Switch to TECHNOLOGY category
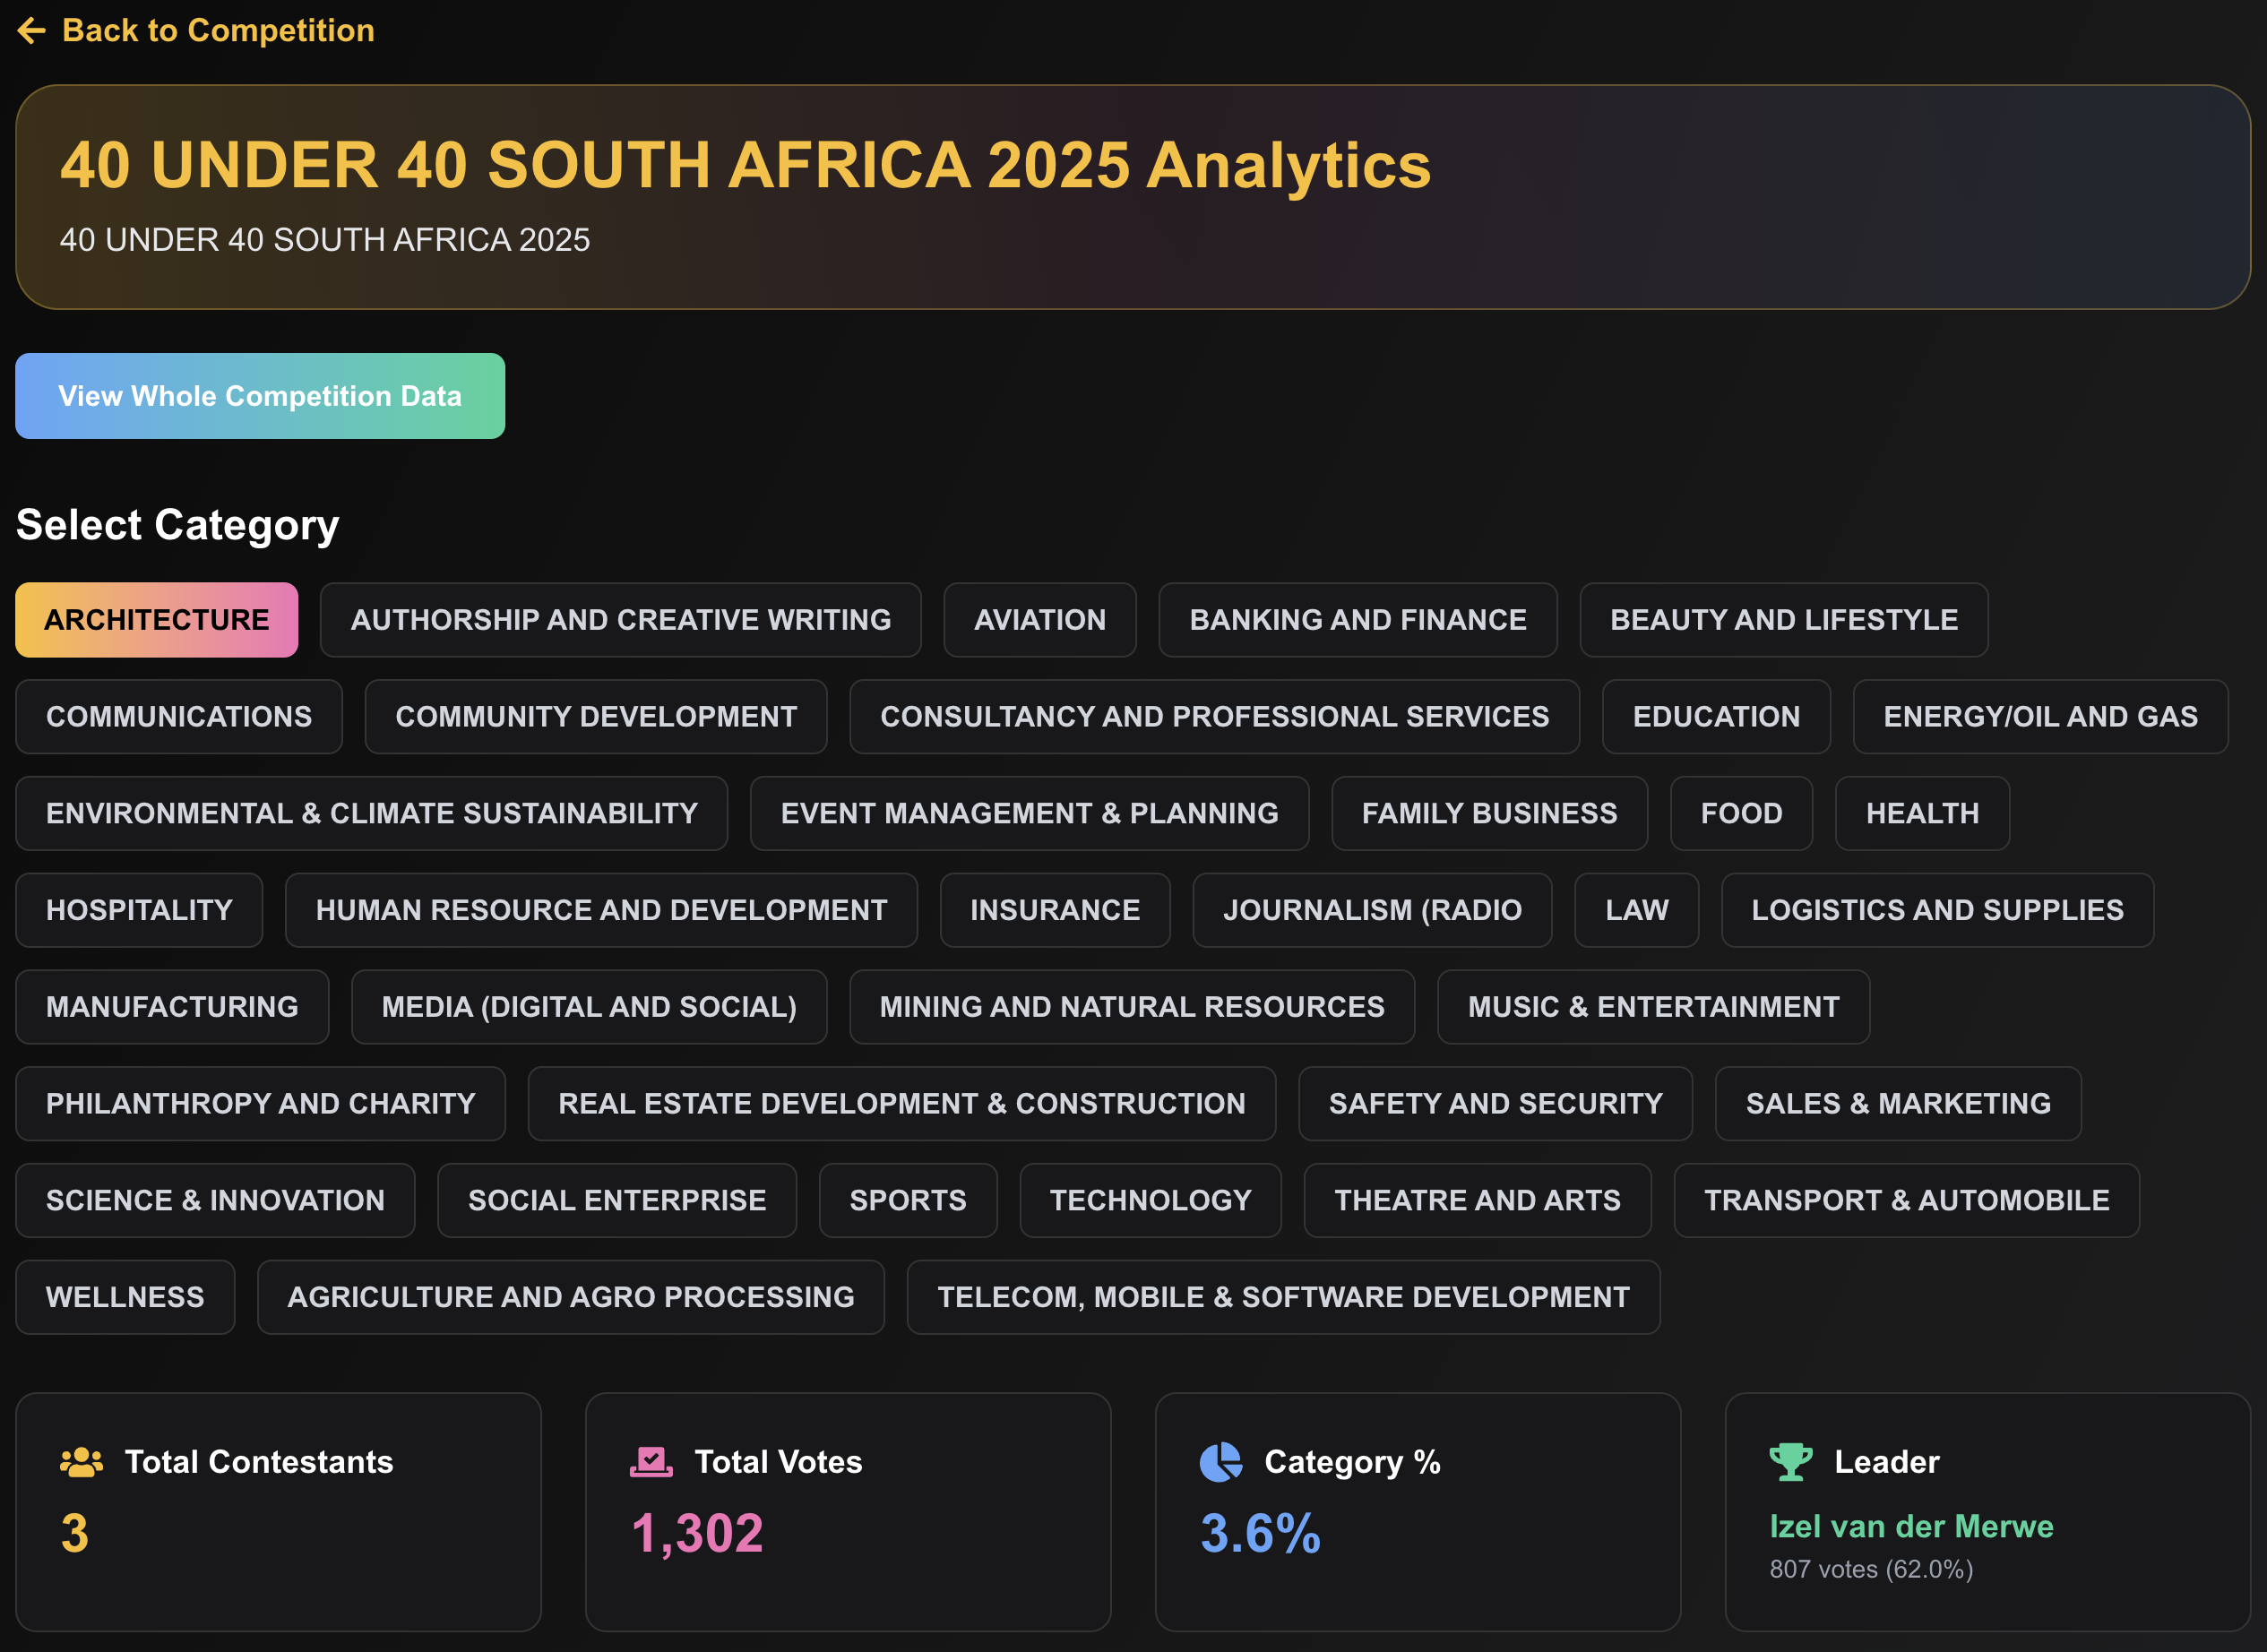 click(1150, 1200)
